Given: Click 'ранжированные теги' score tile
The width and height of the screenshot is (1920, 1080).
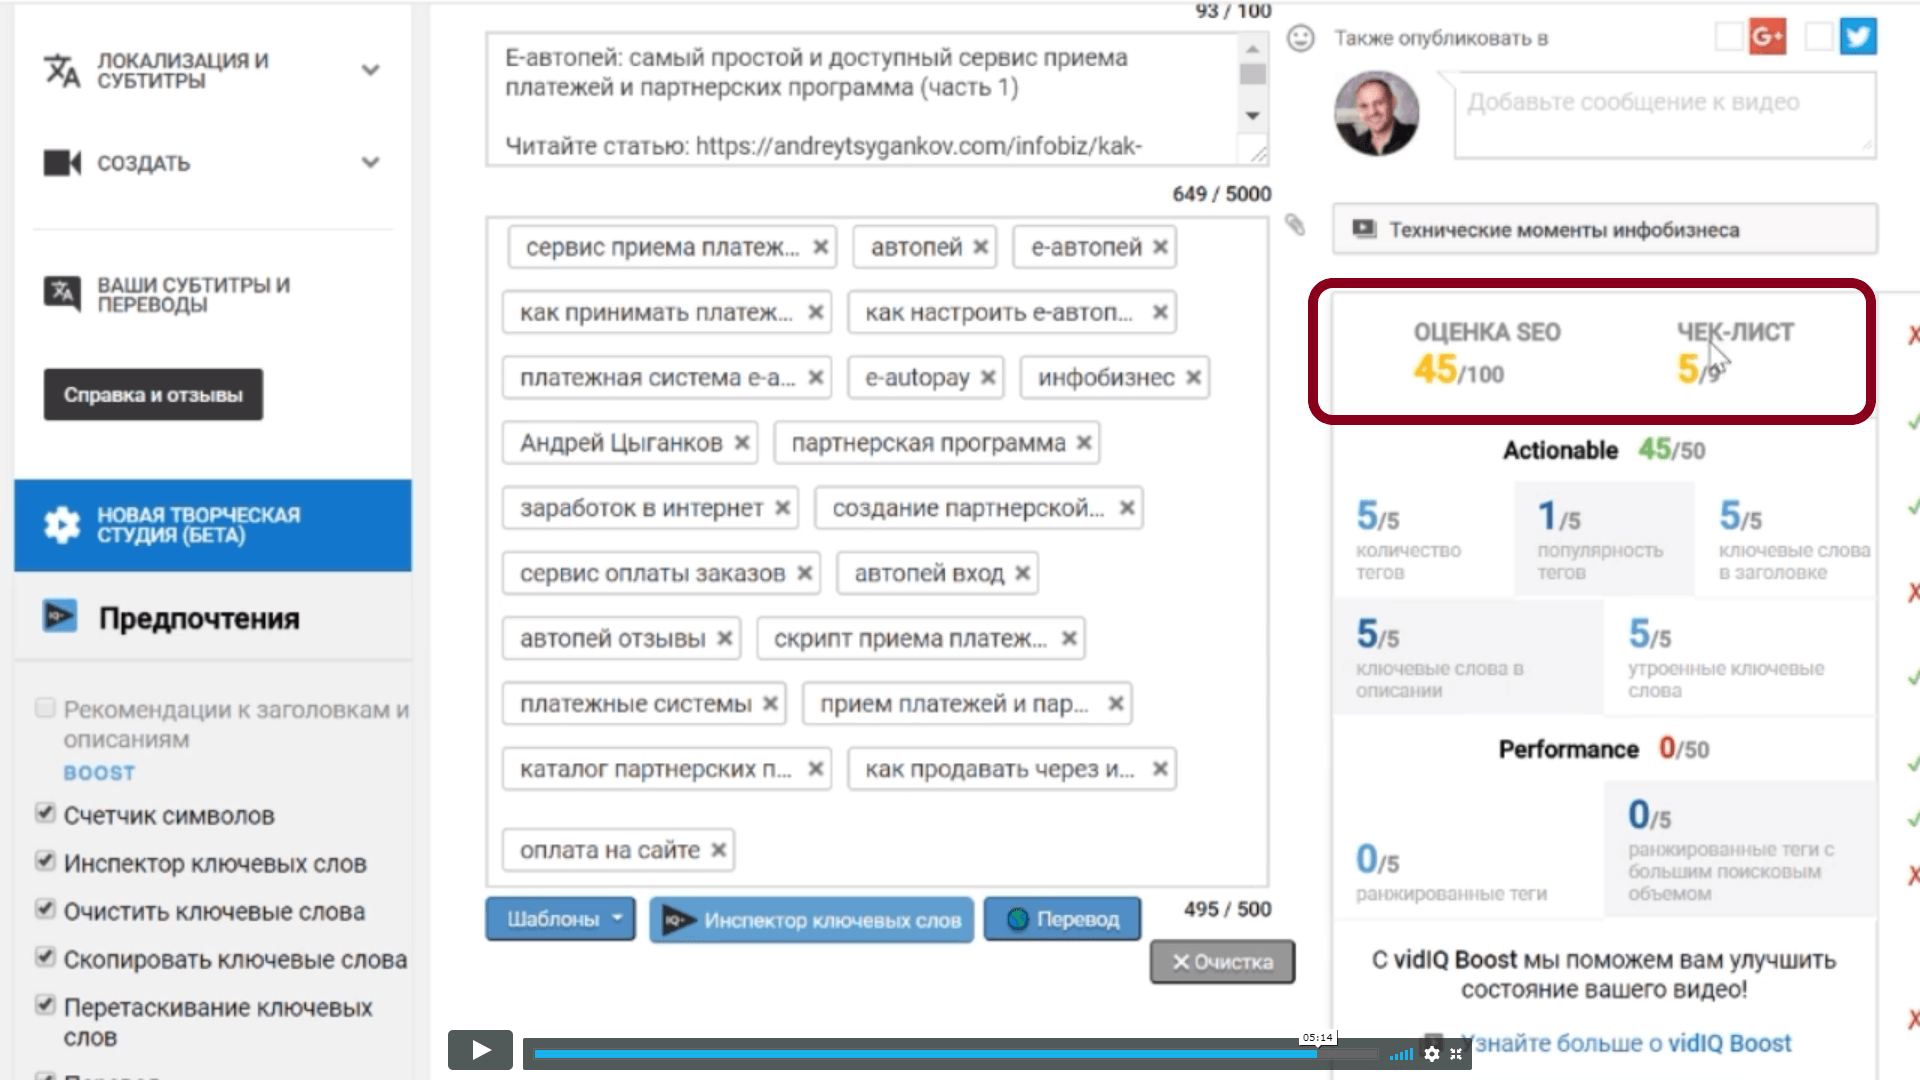Looking at the screenshot, I should tap(1467, 850).
